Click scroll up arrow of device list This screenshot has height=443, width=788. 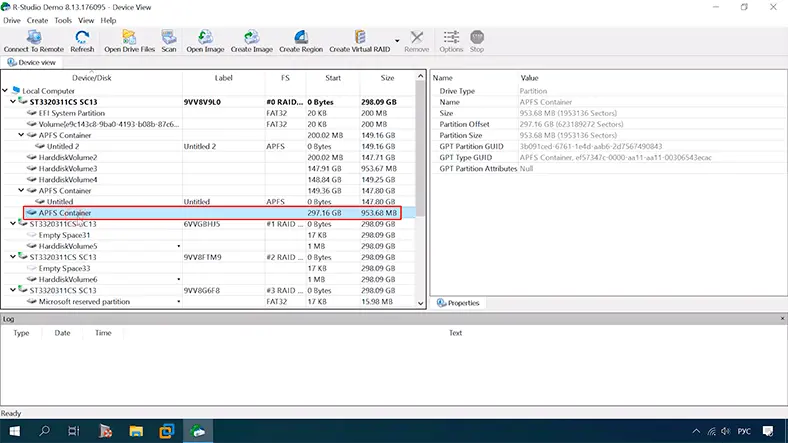coord(421,76)
